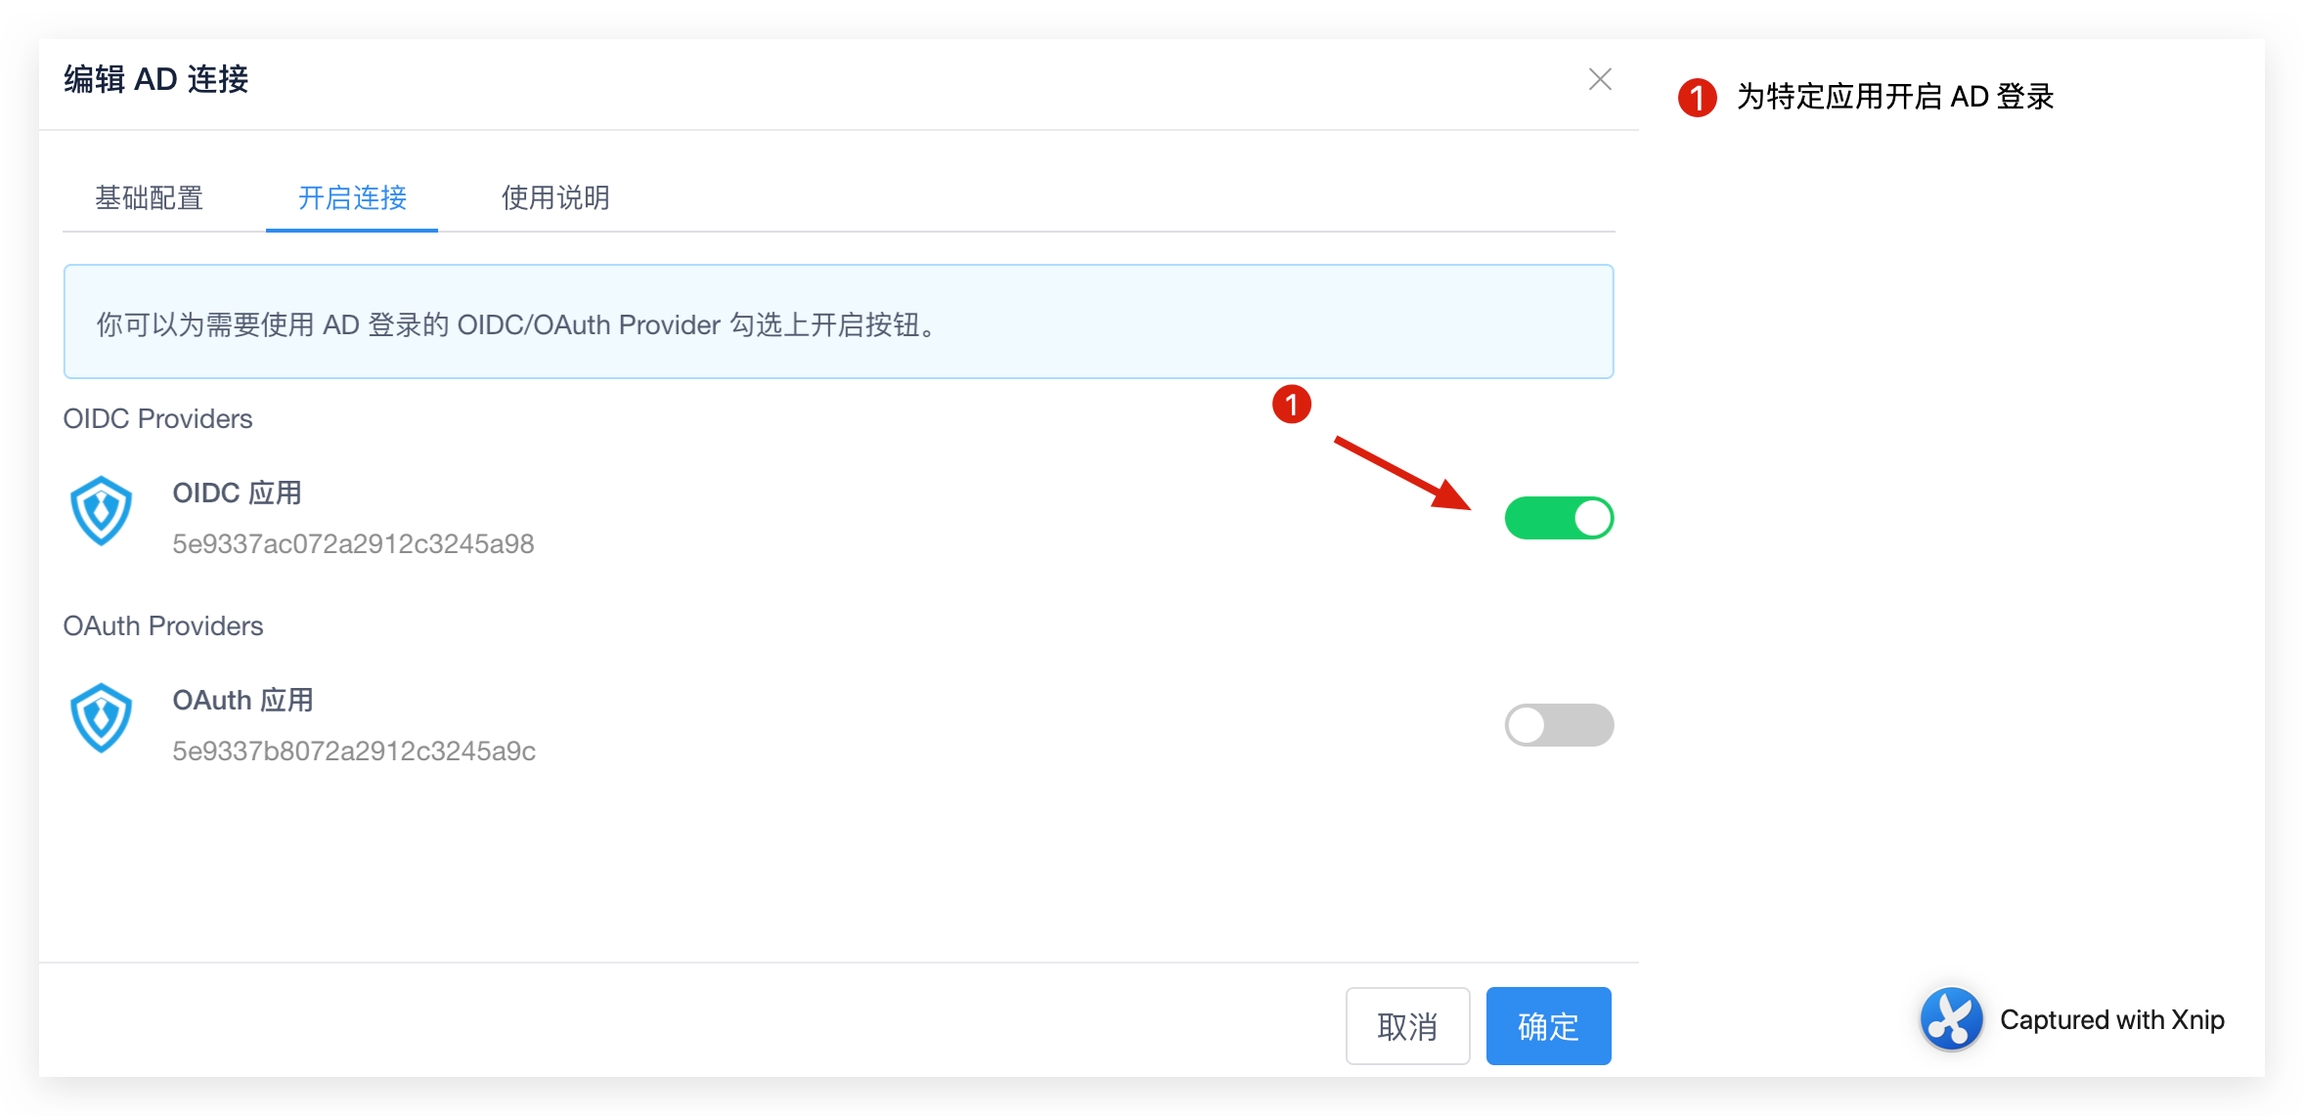Enable AD login for OAuth 应用

(x=1558, y=725)
